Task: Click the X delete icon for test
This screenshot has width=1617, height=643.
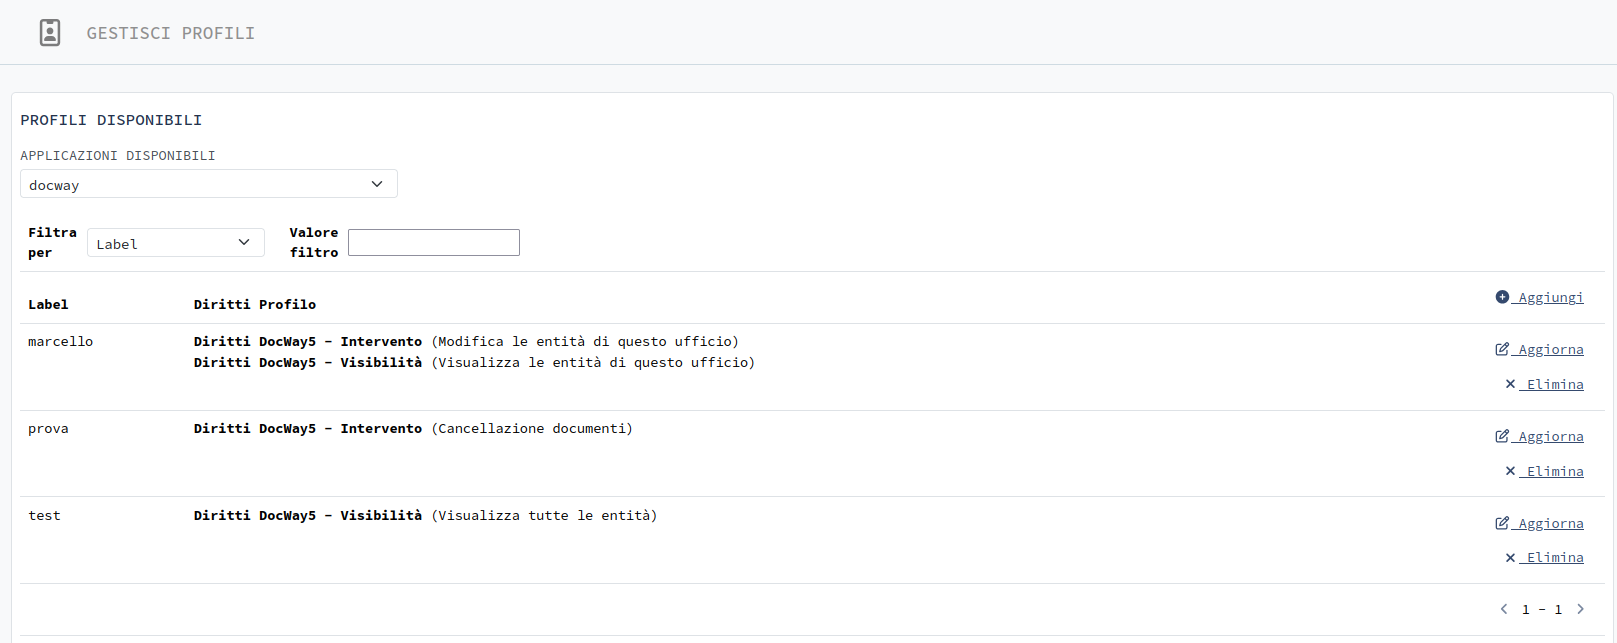Action: coord(1510,558)
